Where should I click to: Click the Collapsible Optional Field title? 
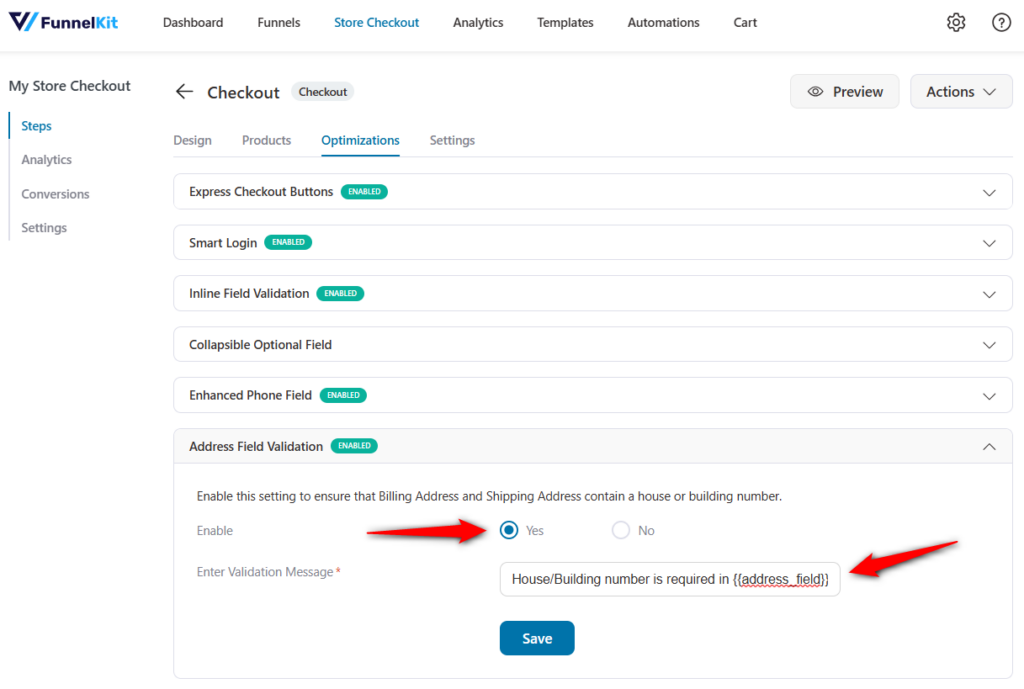[x=260, y=344]
